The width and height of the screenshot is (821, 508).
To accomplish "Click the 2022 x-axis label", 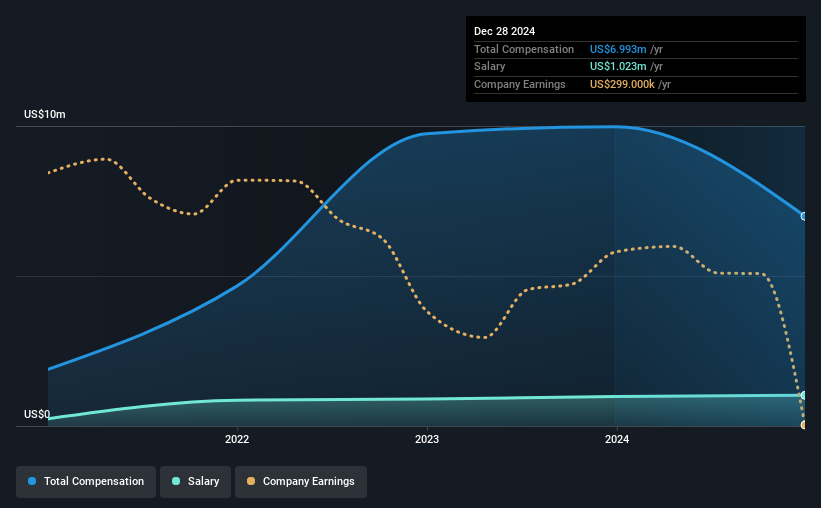I will (237, 439).
